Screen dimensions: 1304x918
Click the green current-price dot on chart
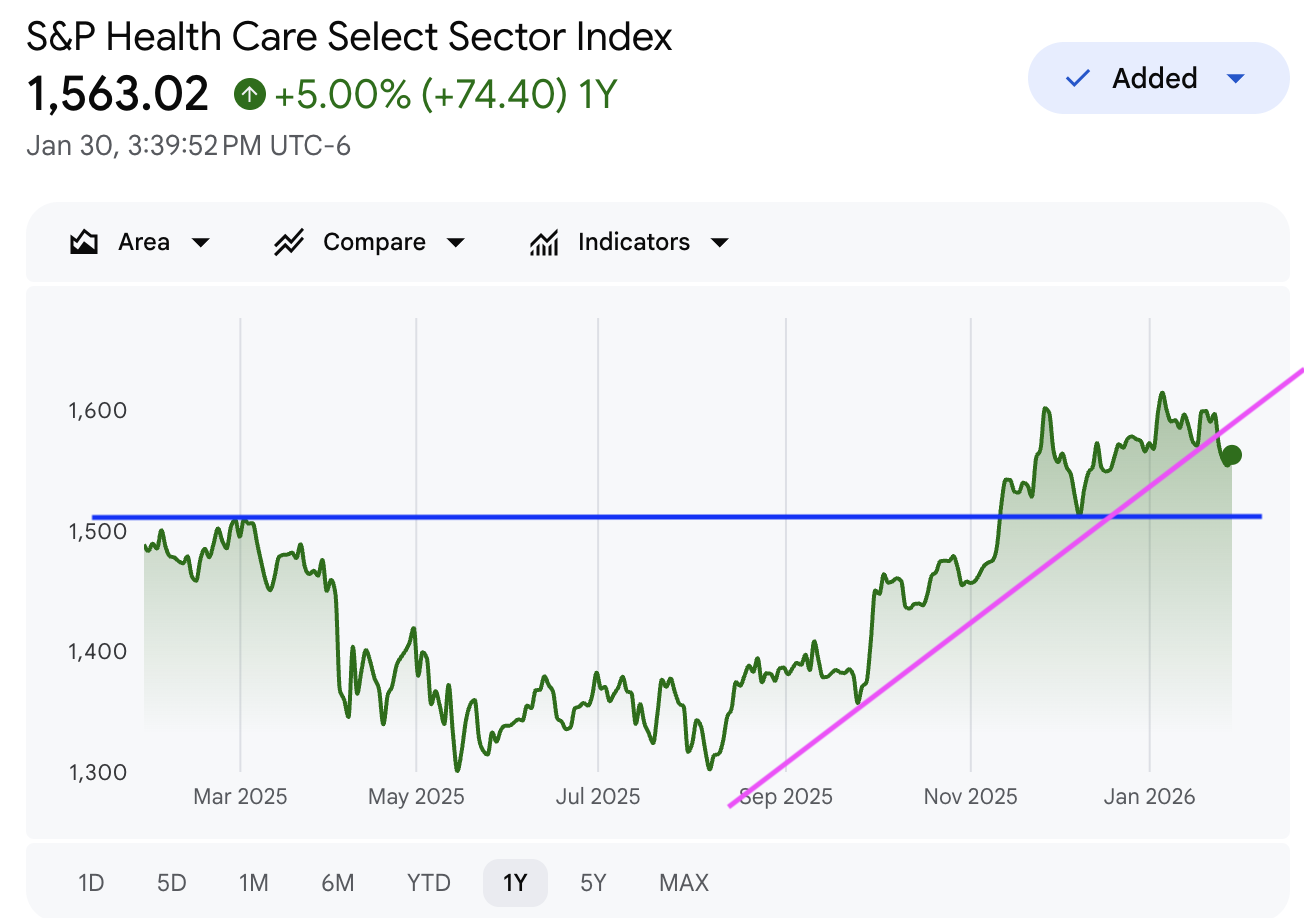1232,455
